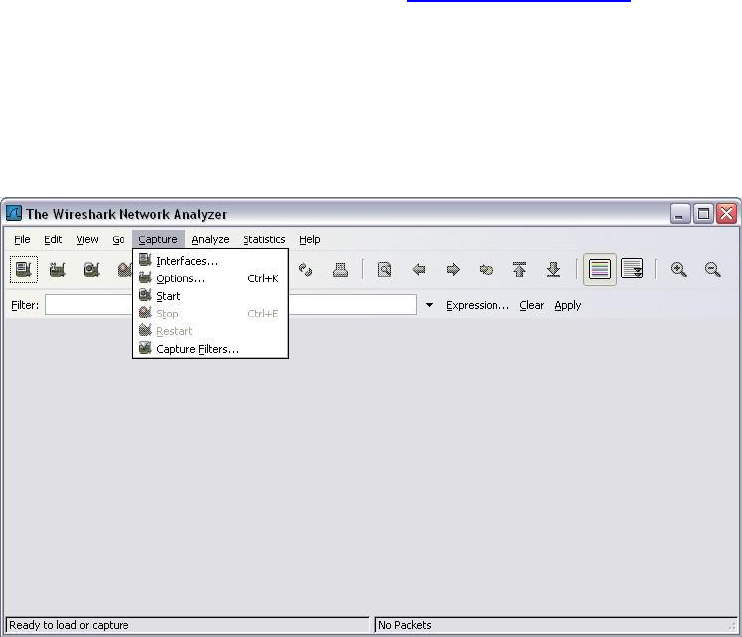
Task: Select Start in the Capture menu
Action: pos(210,296)
